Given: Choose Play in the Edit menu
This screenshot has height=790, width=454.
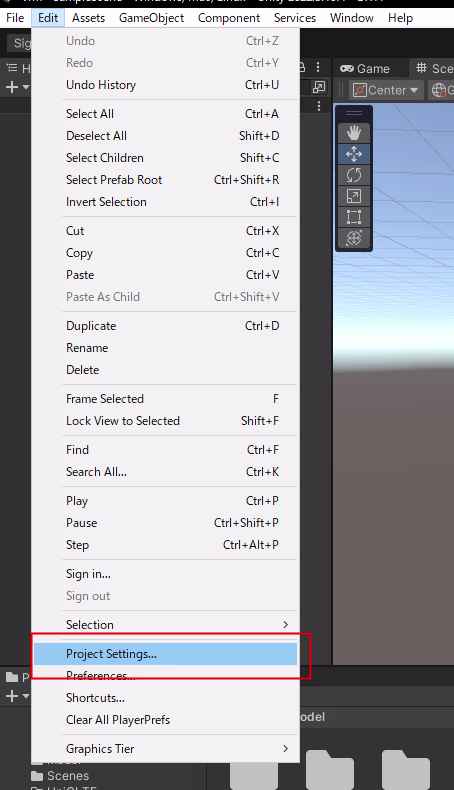Looking at the screenshot, I should tap(165, 501).
